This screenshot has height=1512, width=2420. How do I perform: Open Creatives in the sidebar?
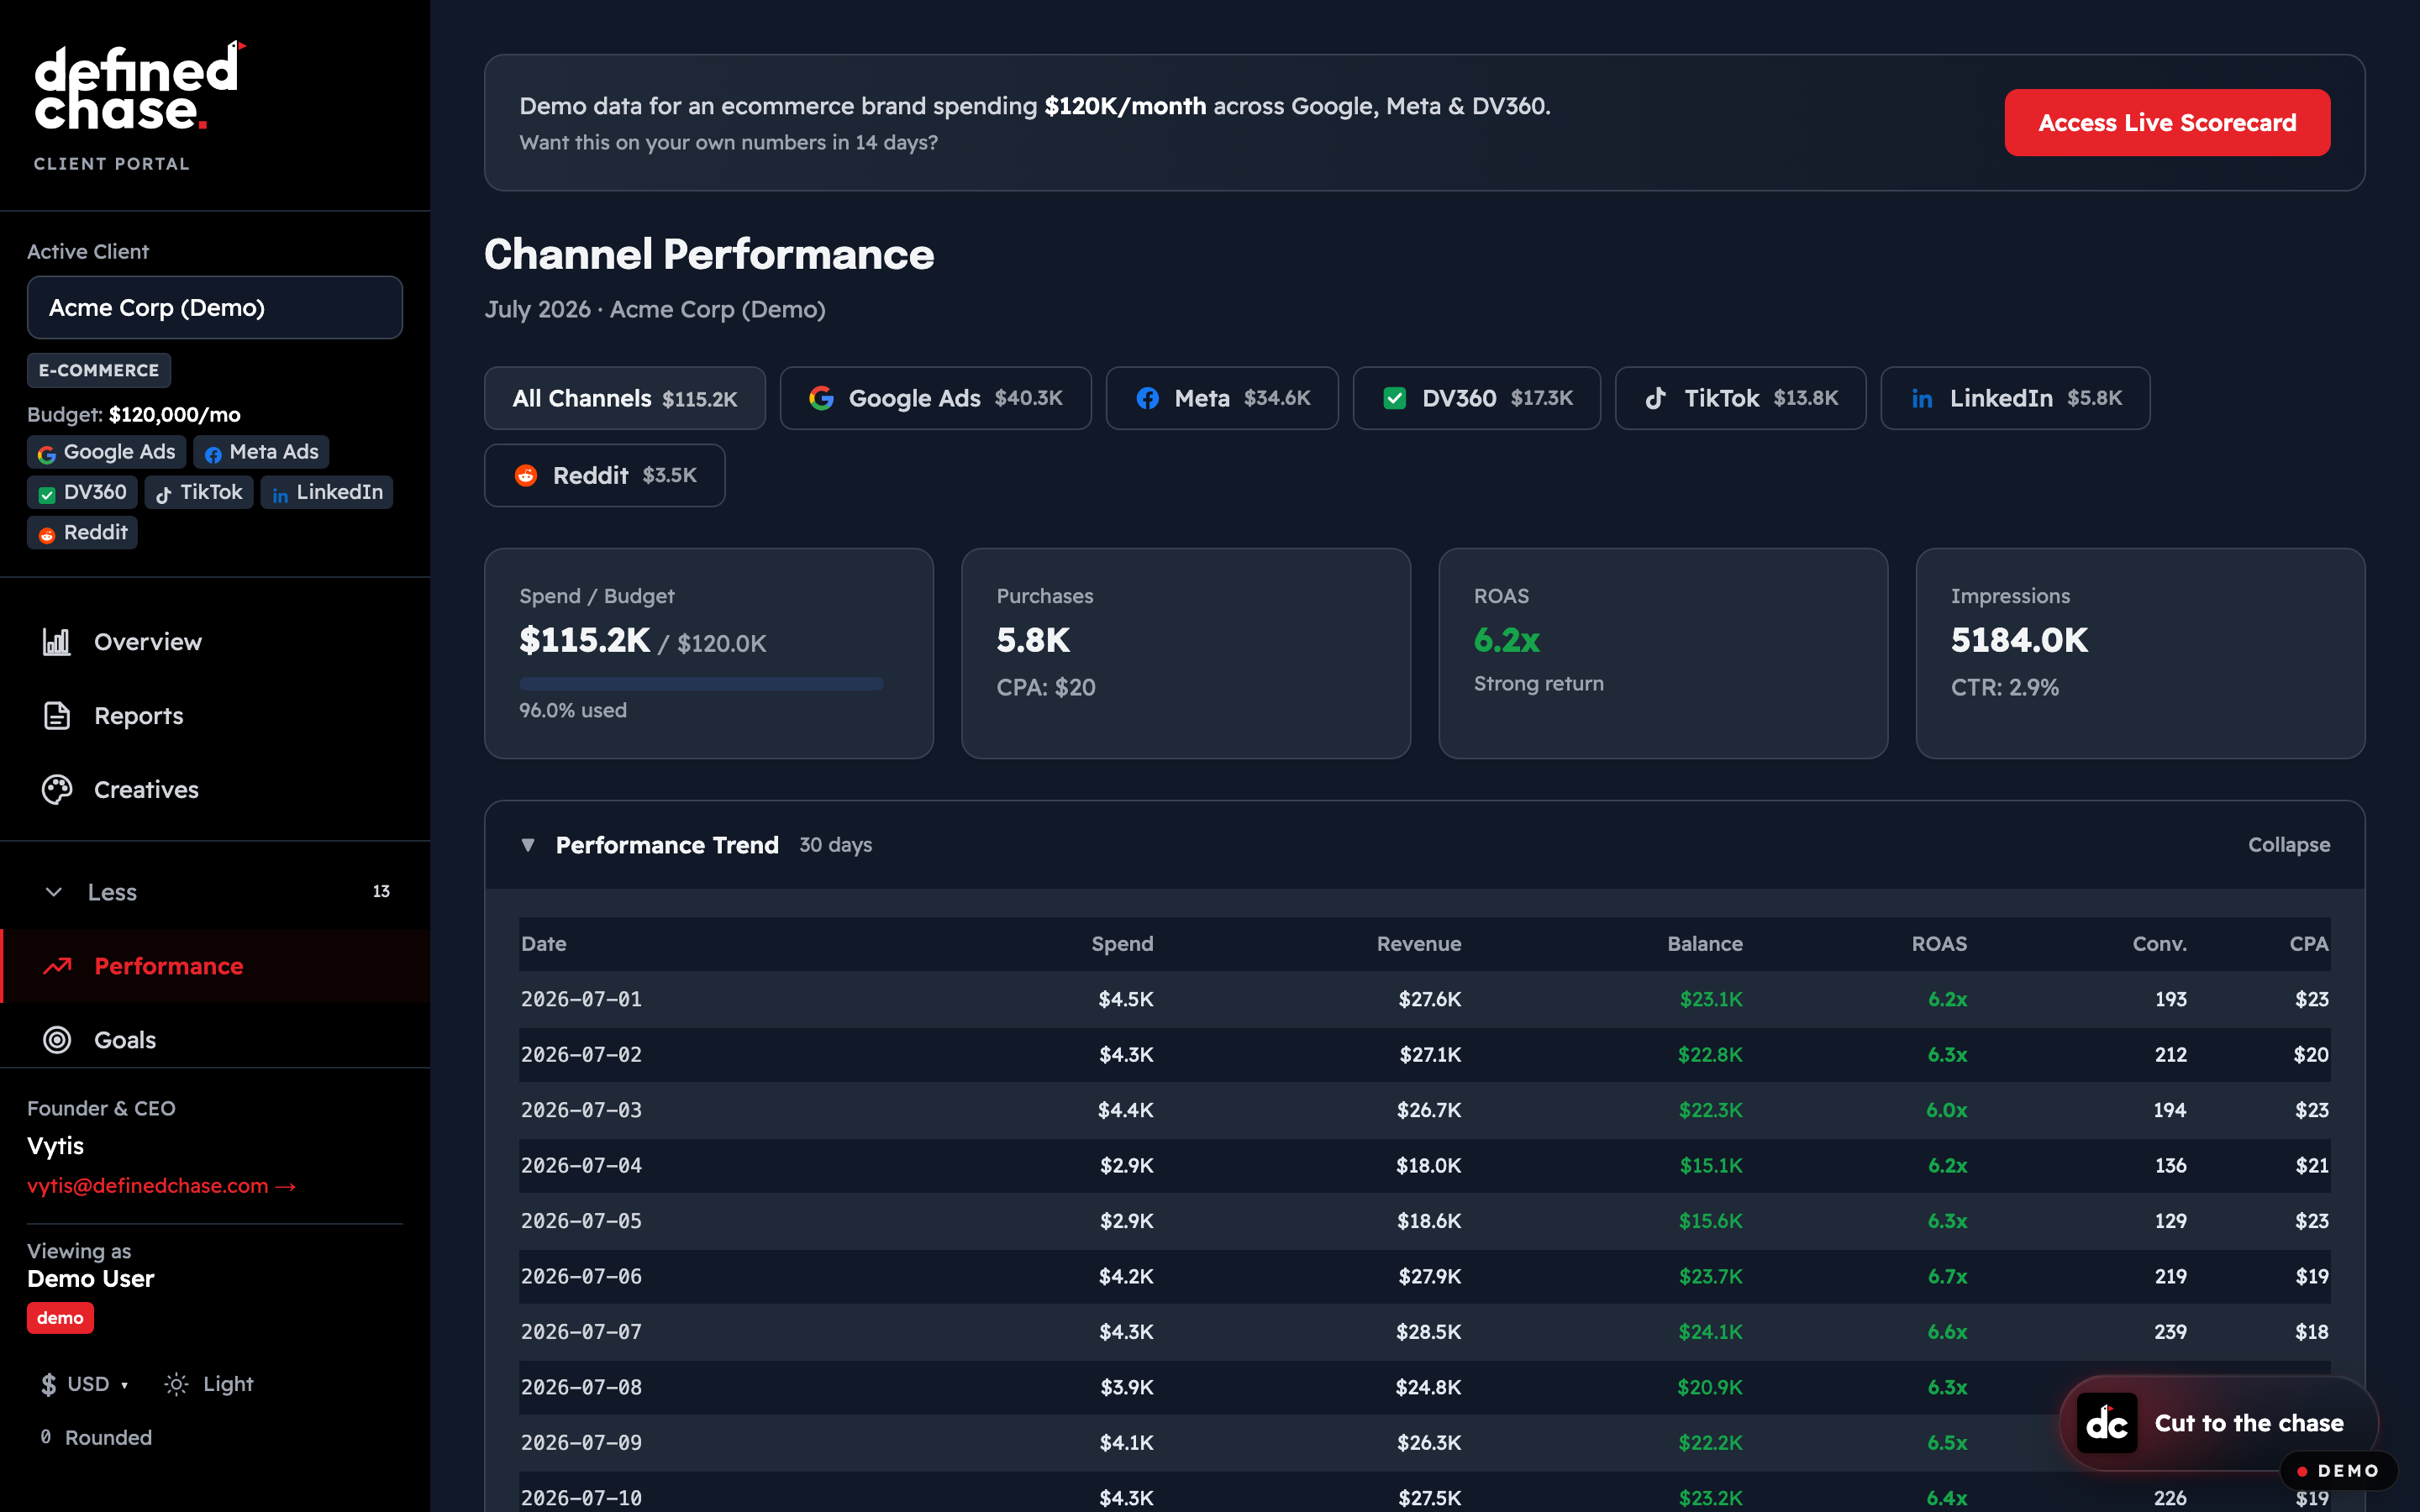click(215, 790)
